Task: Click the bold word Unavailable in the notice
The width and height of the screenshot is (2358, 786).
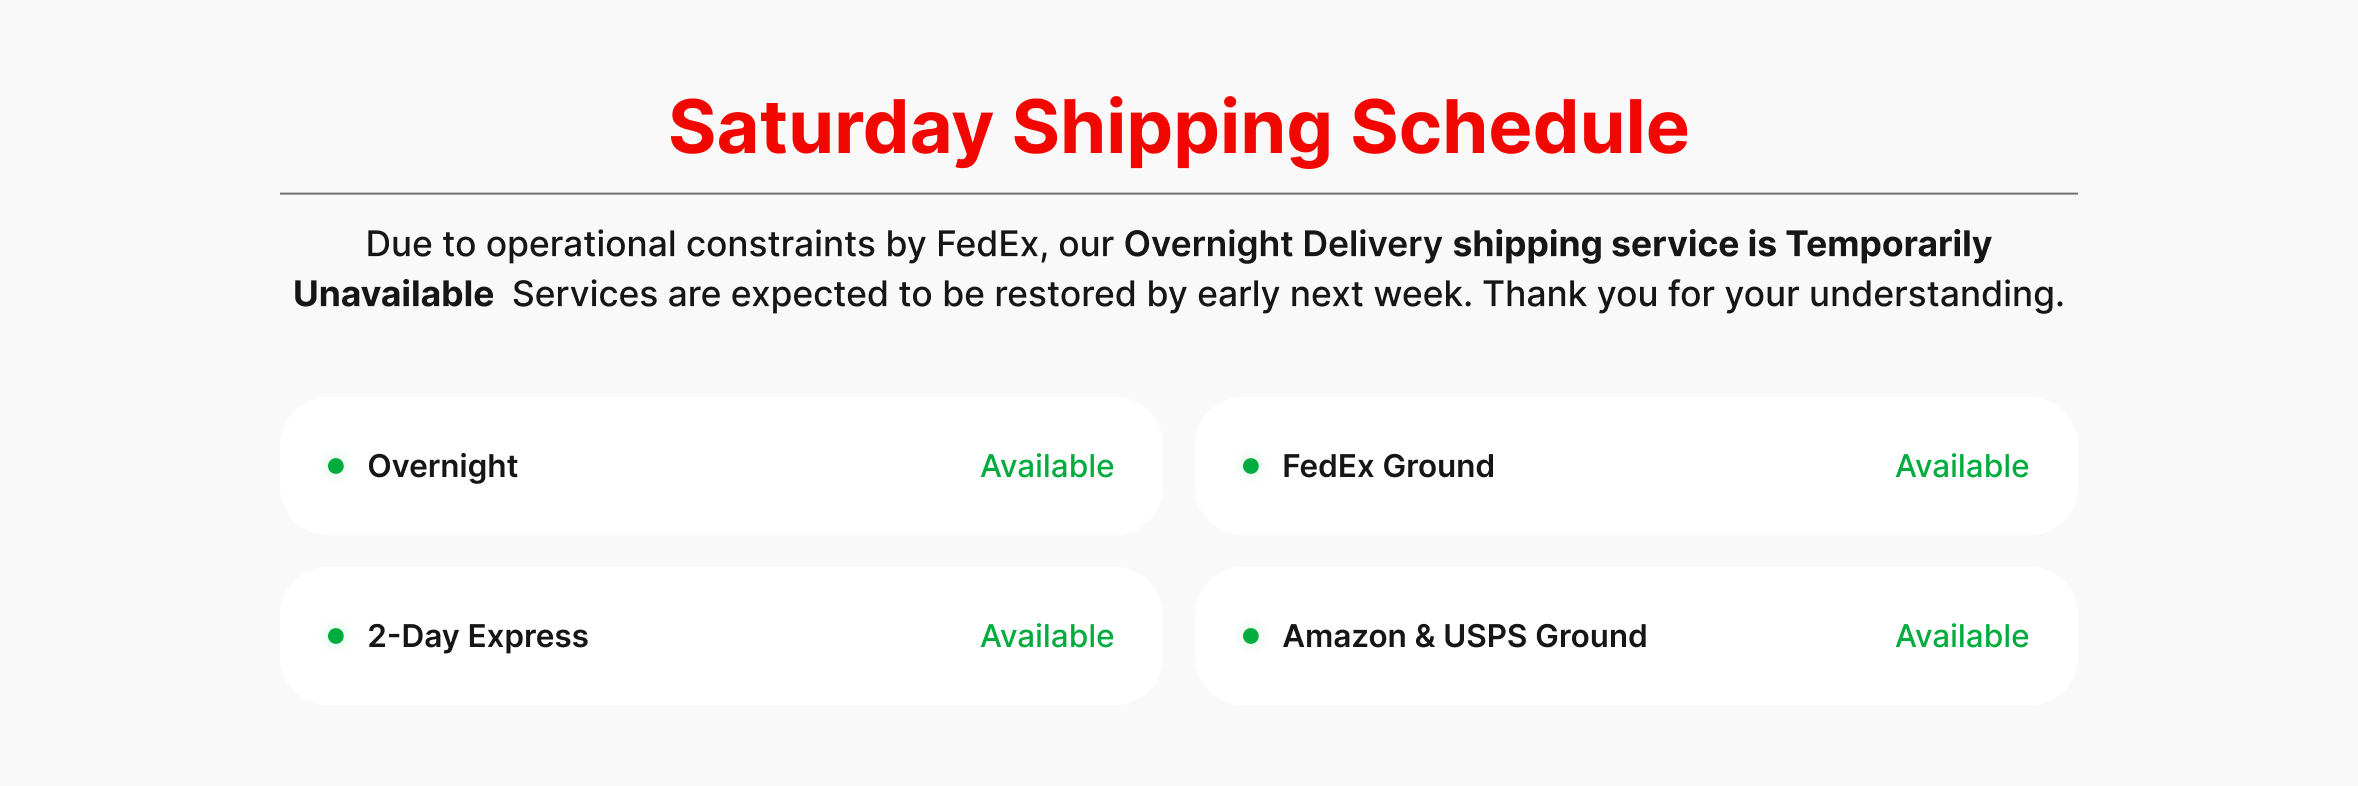Action: [393, 294]
